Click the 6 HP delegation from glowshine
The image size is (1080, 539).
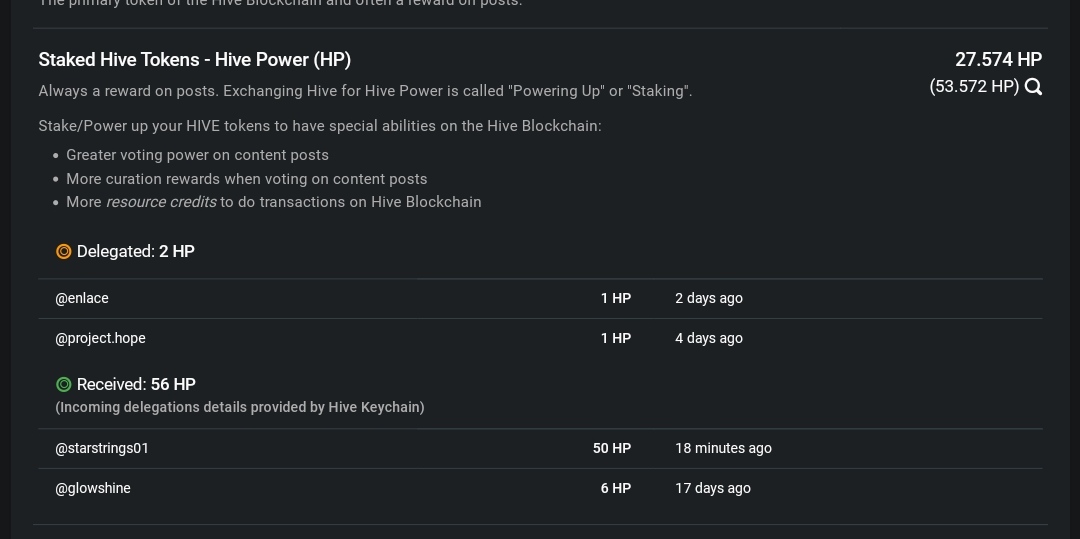[616, 488]
